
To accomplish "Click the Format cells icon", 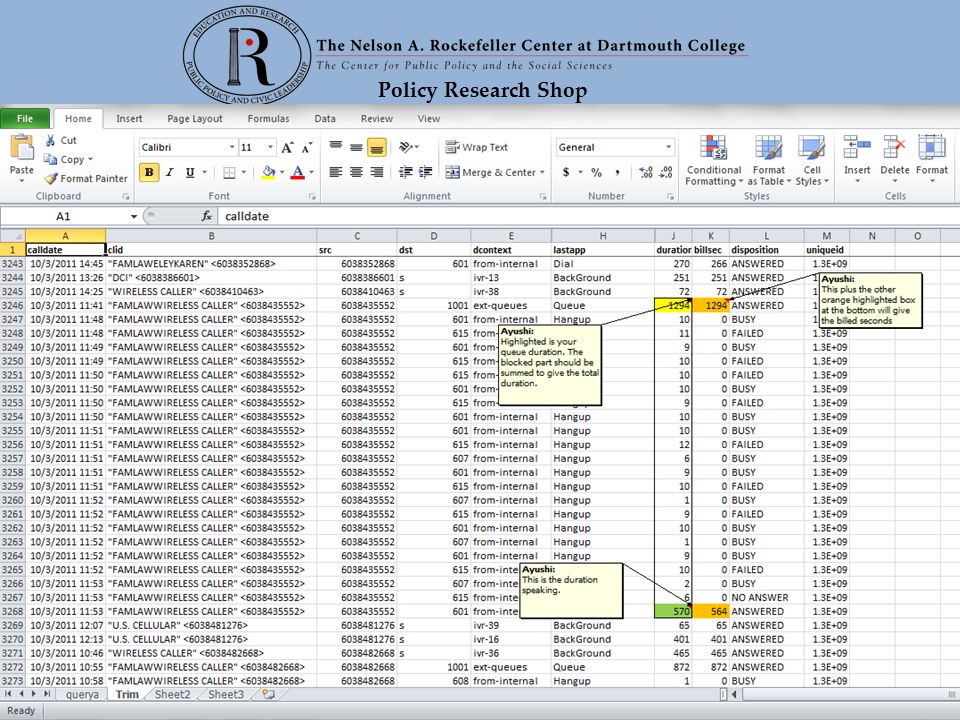I will 932,147.
